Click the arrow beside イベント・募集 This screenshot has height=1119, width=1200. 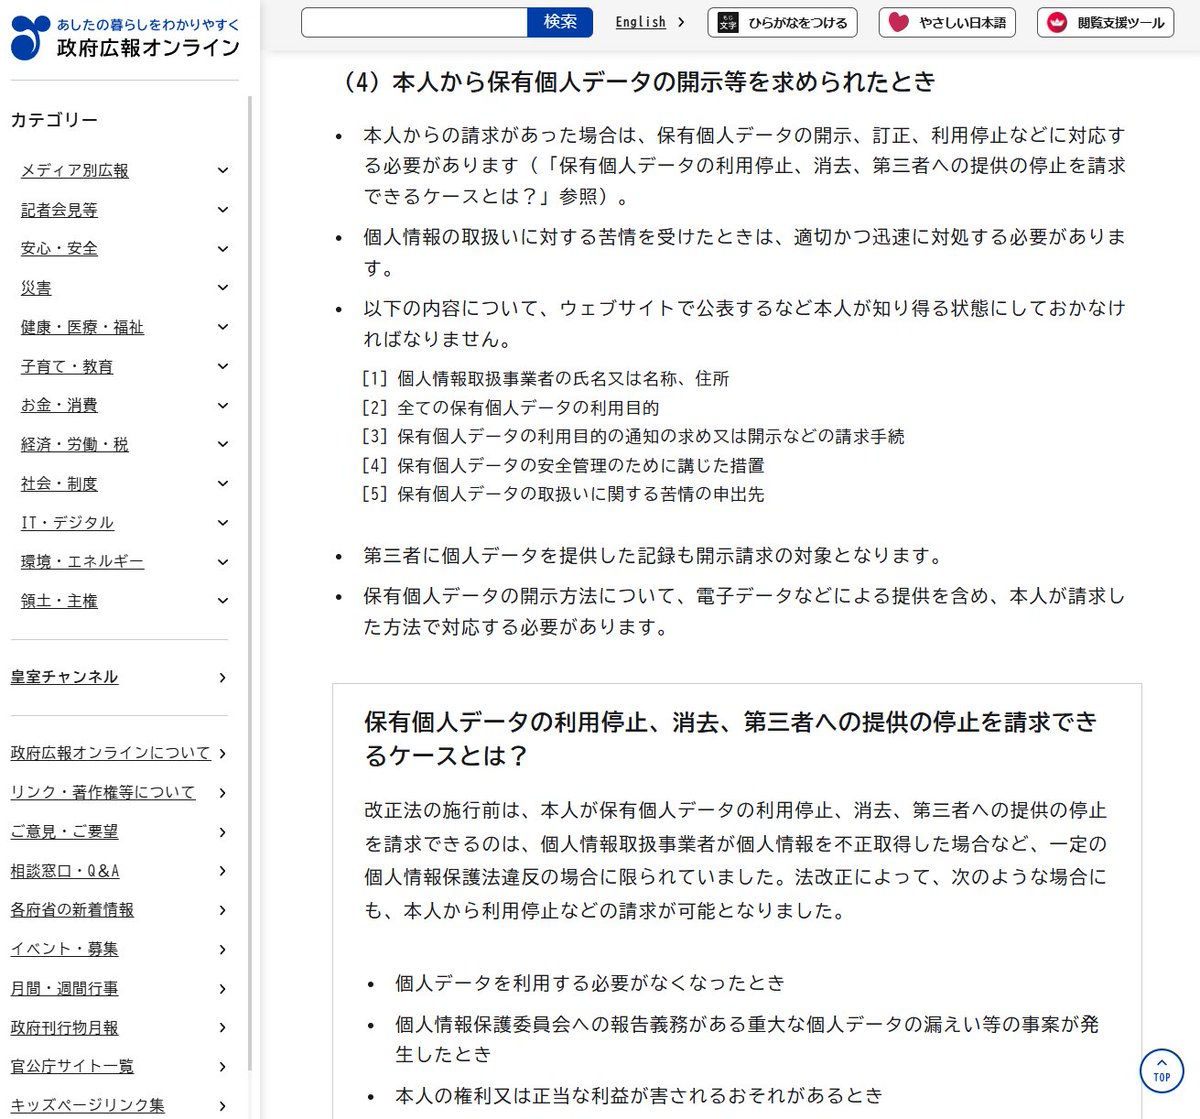click(222, 949)
